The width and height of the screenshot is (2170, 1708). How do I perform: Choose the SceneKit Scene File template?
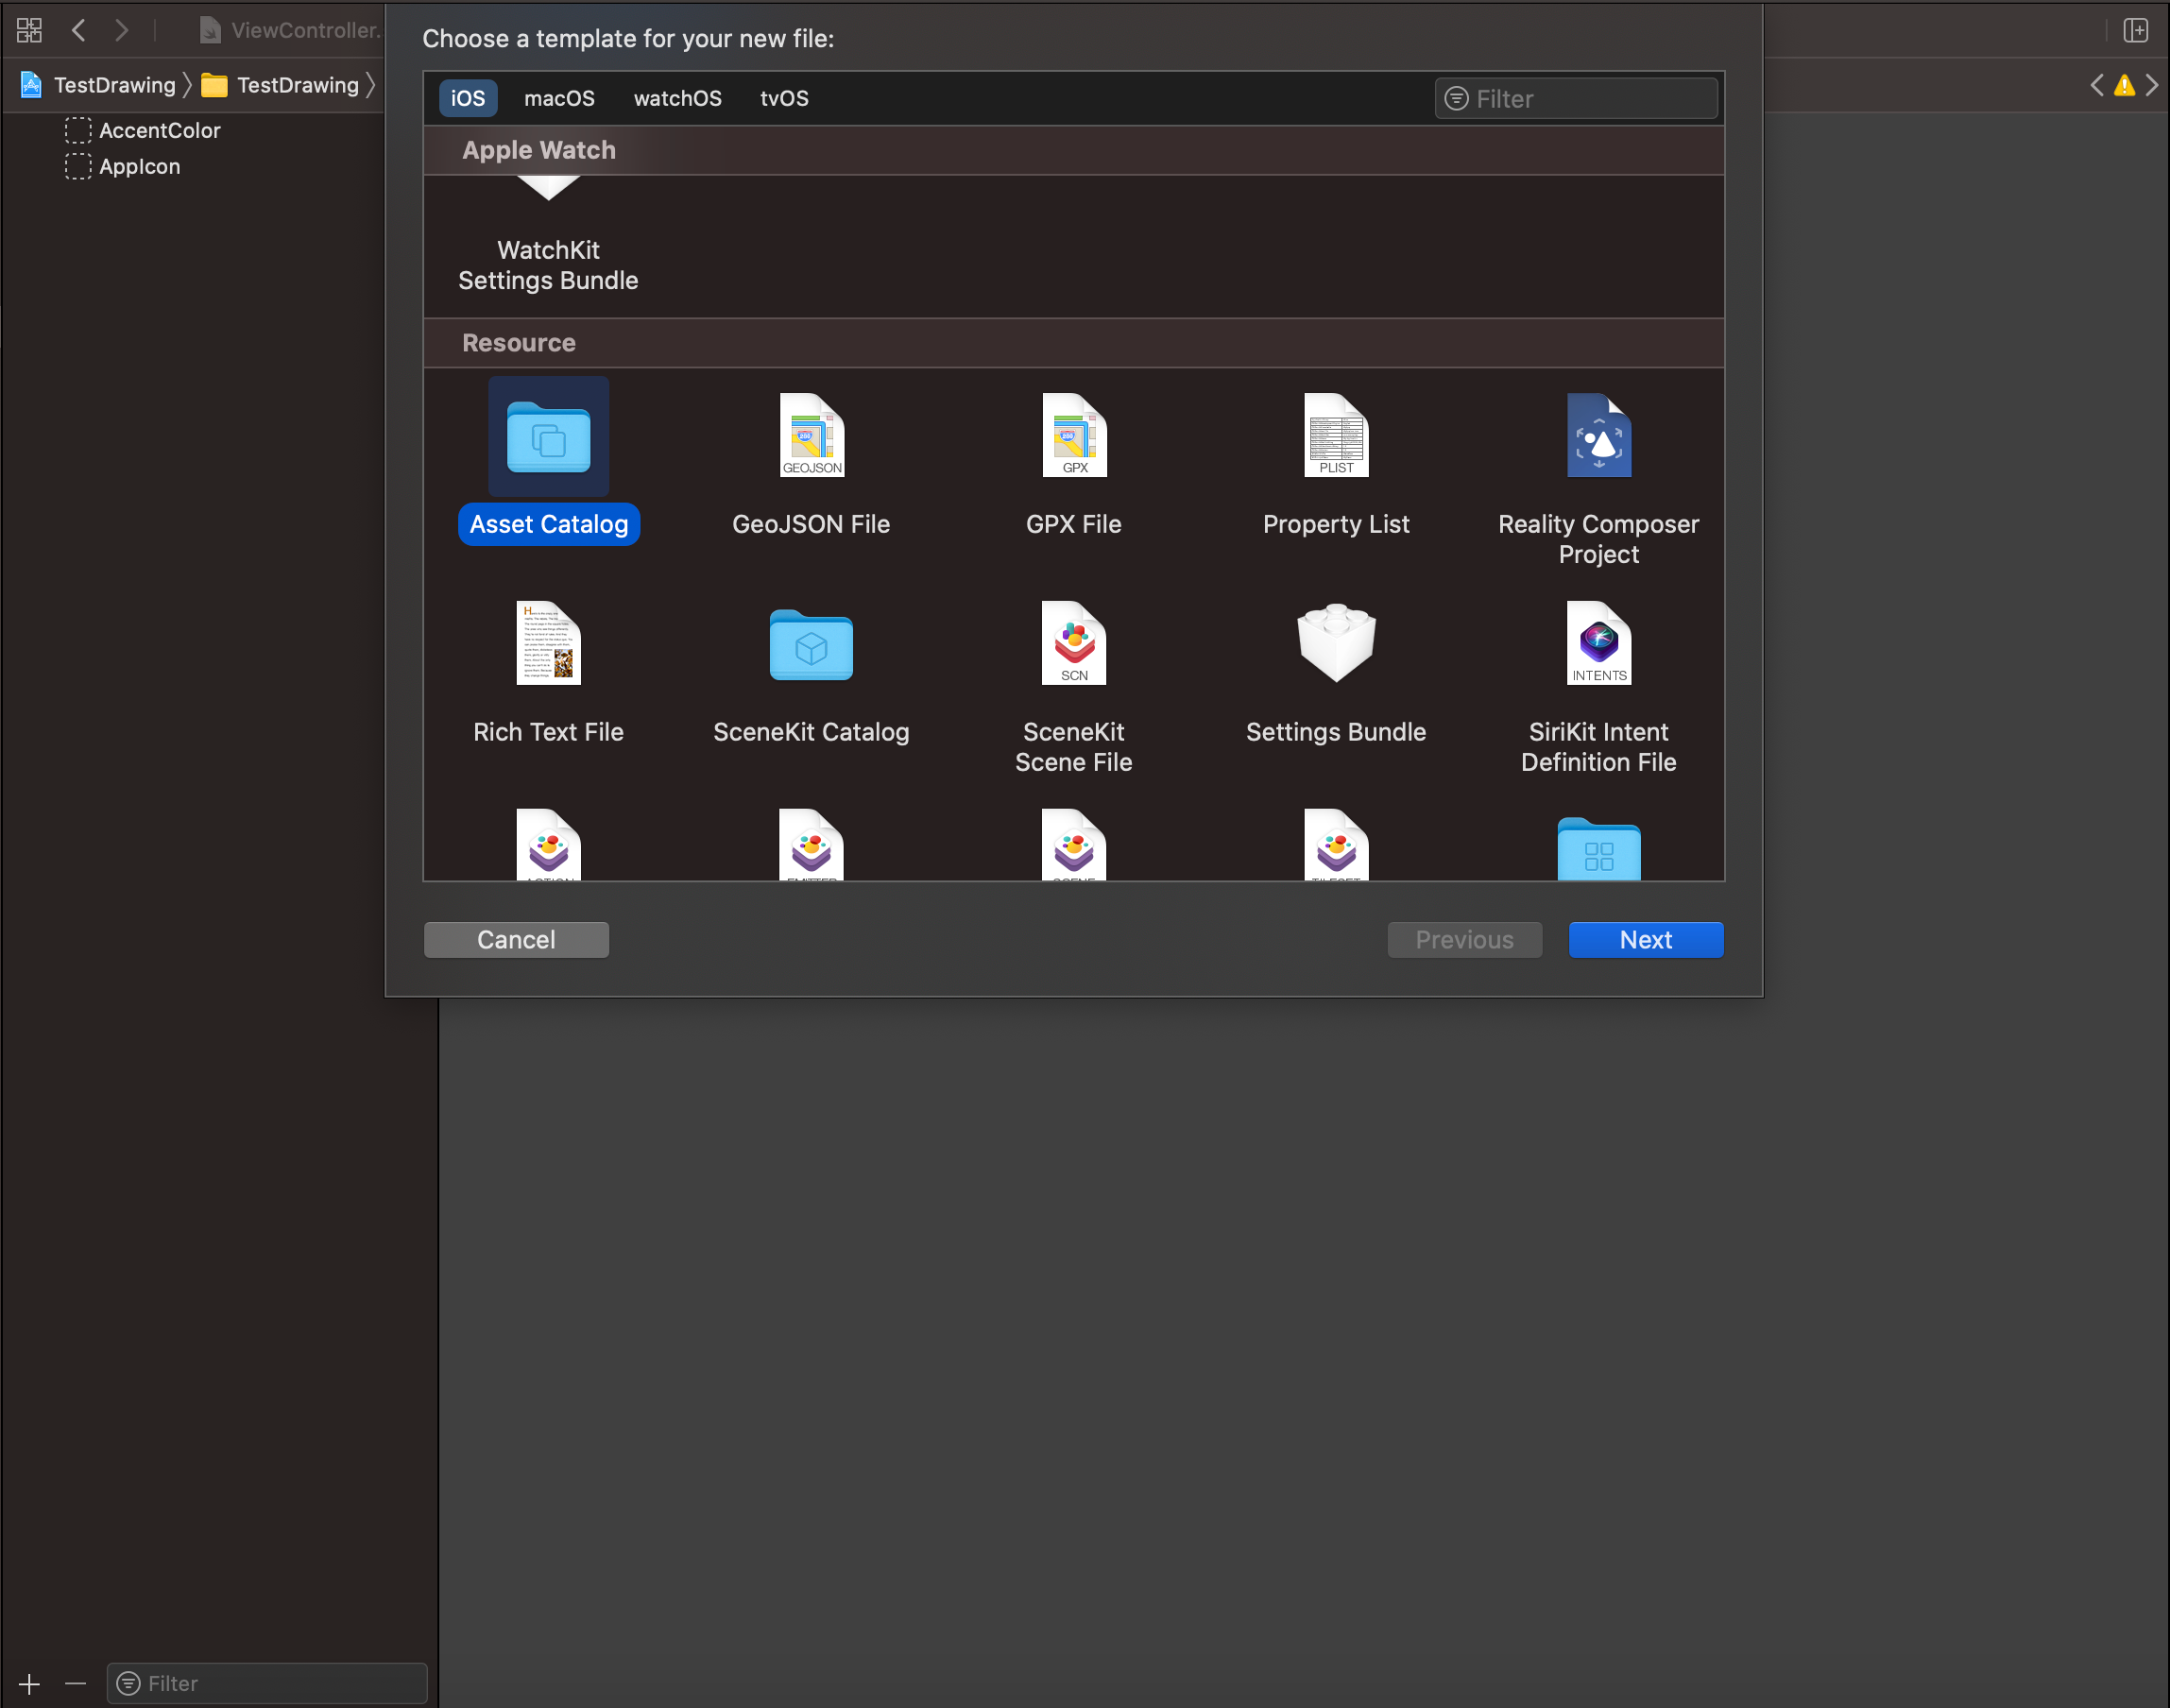coord(1073,644)
